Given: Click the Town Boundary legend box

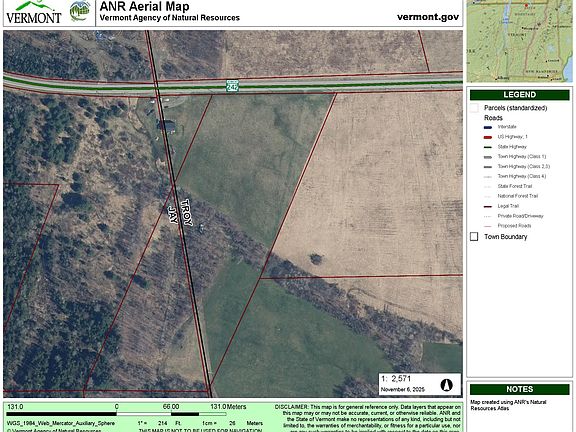Looking at the screenshot, I should [x=474, y=236].
